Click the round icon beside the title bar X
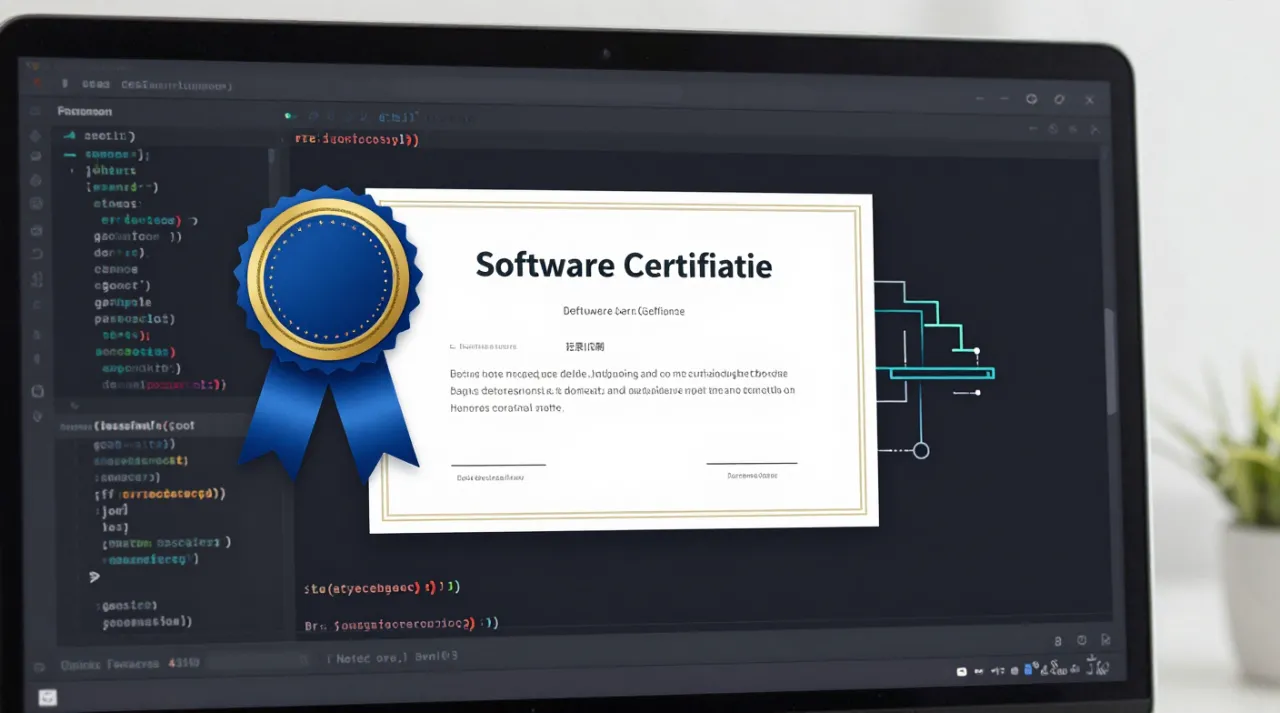1280x713 pixels. click(x=1060, y=99)
